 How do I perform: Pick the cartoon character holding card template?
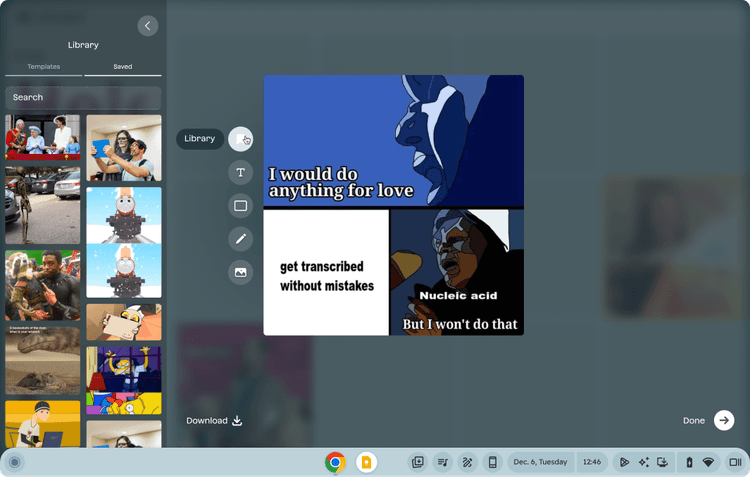click(x=124, y=322)
